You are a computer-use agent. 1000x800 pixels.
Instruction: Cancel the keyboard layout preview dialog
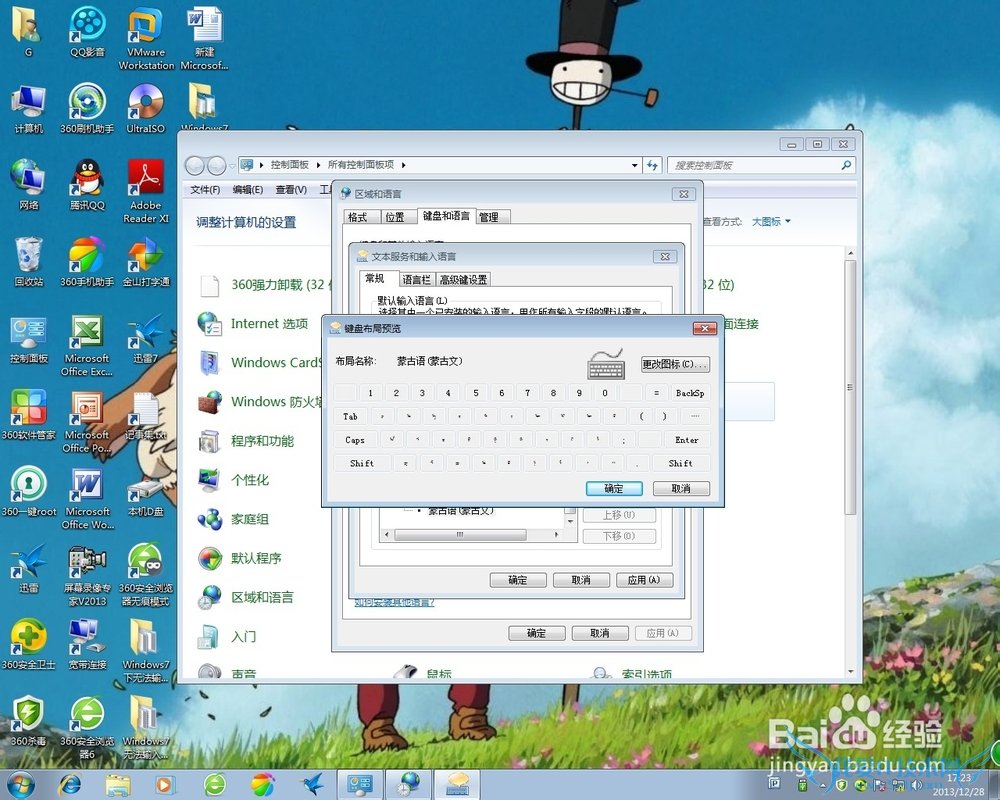click(x=680, y=488)
